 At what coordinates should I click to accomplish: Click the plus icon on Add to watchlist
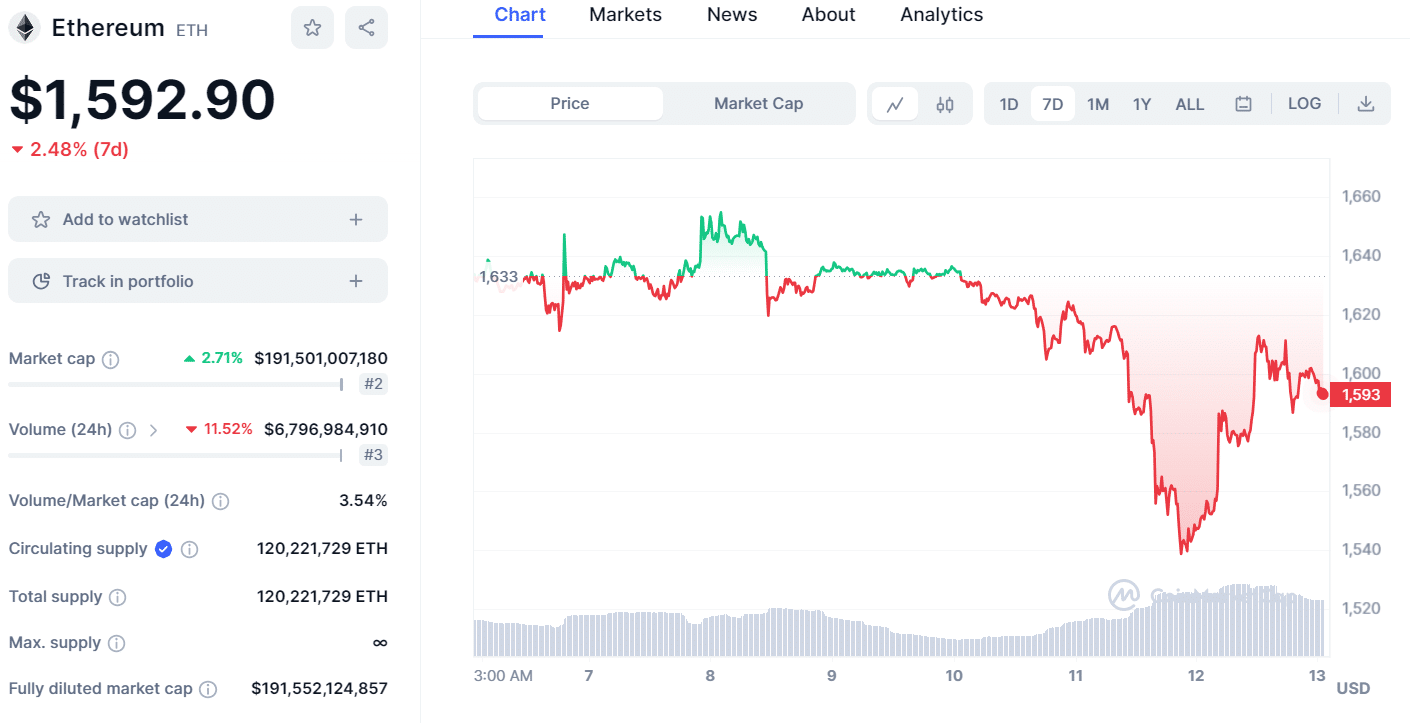[x=356, y=219]
